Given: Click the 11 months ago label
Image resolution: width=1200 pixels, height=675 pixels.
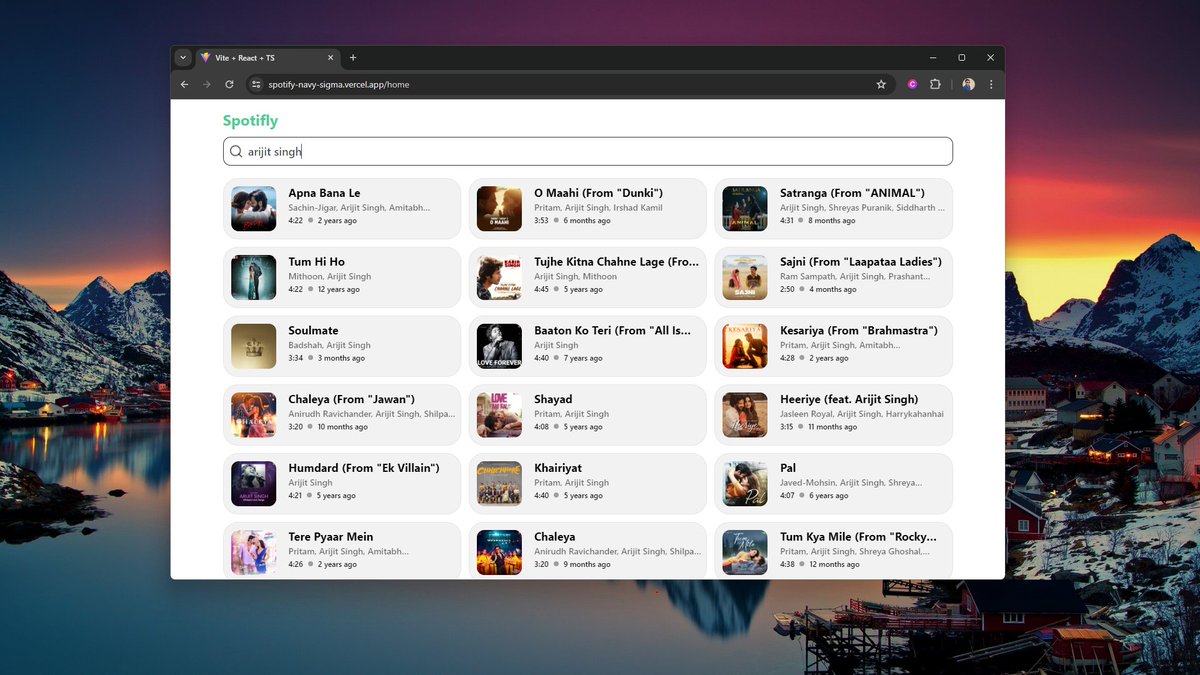Looking at the screenshot, I should (x=833, y=427).
